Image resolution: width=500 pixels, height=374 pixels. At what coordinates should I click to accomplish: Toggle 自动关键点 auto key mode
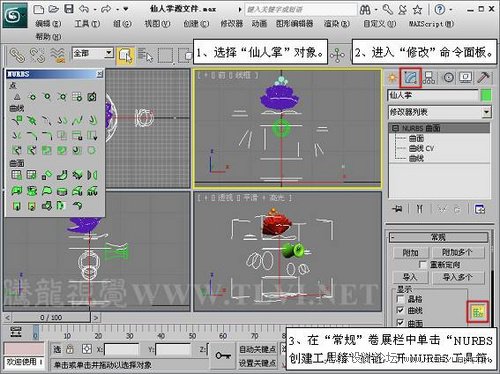click(x=257, y=349)
